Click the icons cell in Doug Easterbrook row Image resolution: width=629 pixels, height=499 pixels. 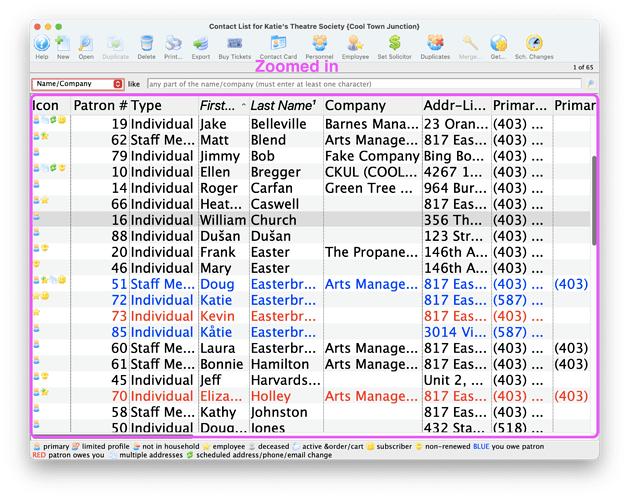coord(51,284)
